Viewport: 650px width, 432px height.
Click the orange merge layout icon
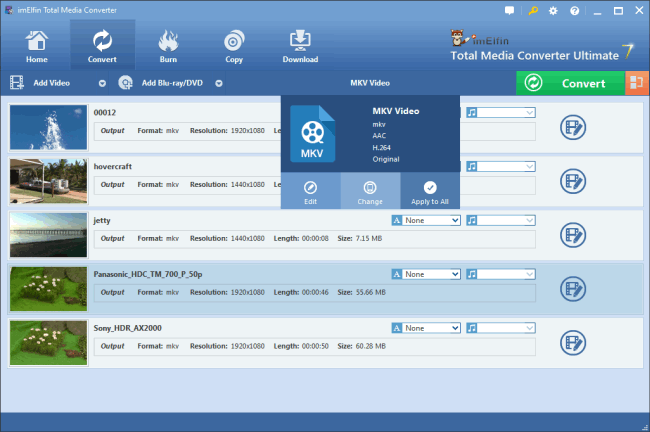(x=637, y=83)
